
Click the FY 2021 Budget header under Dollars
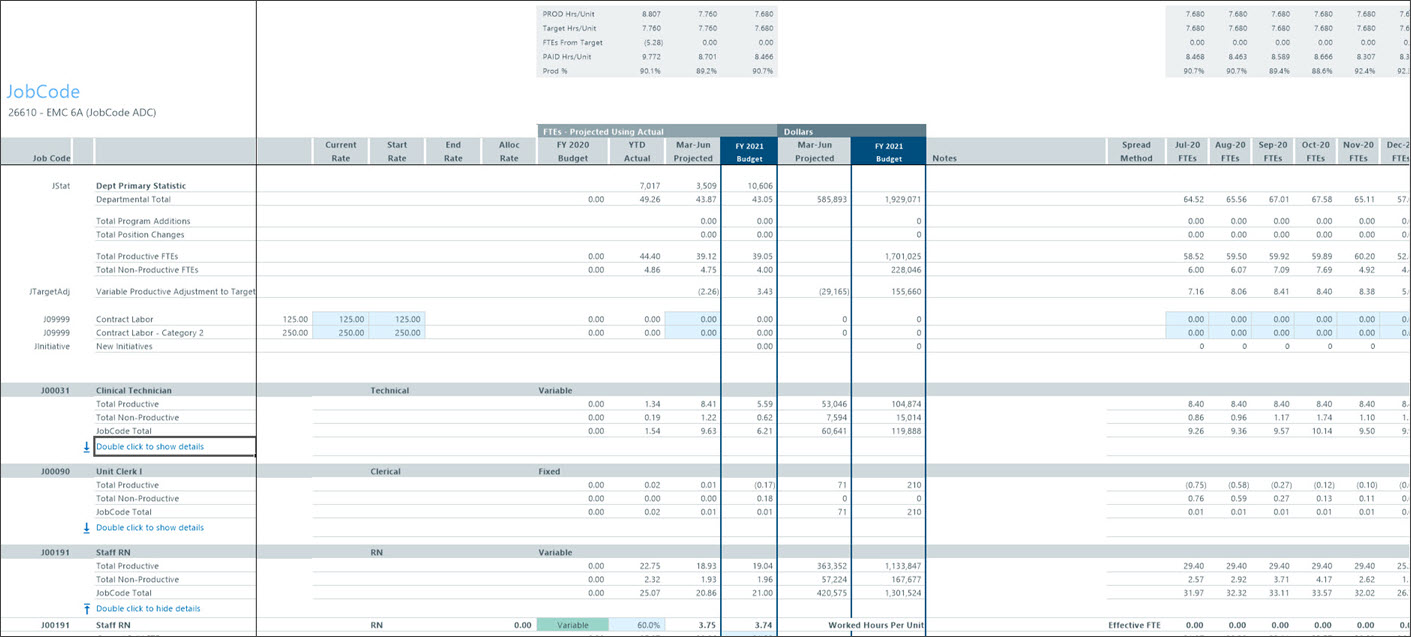888,152
